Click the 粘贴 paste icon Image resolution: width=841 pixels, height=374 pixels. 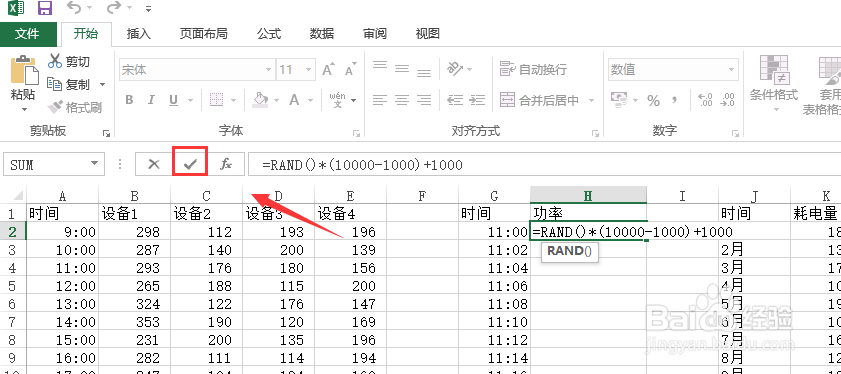24,70
